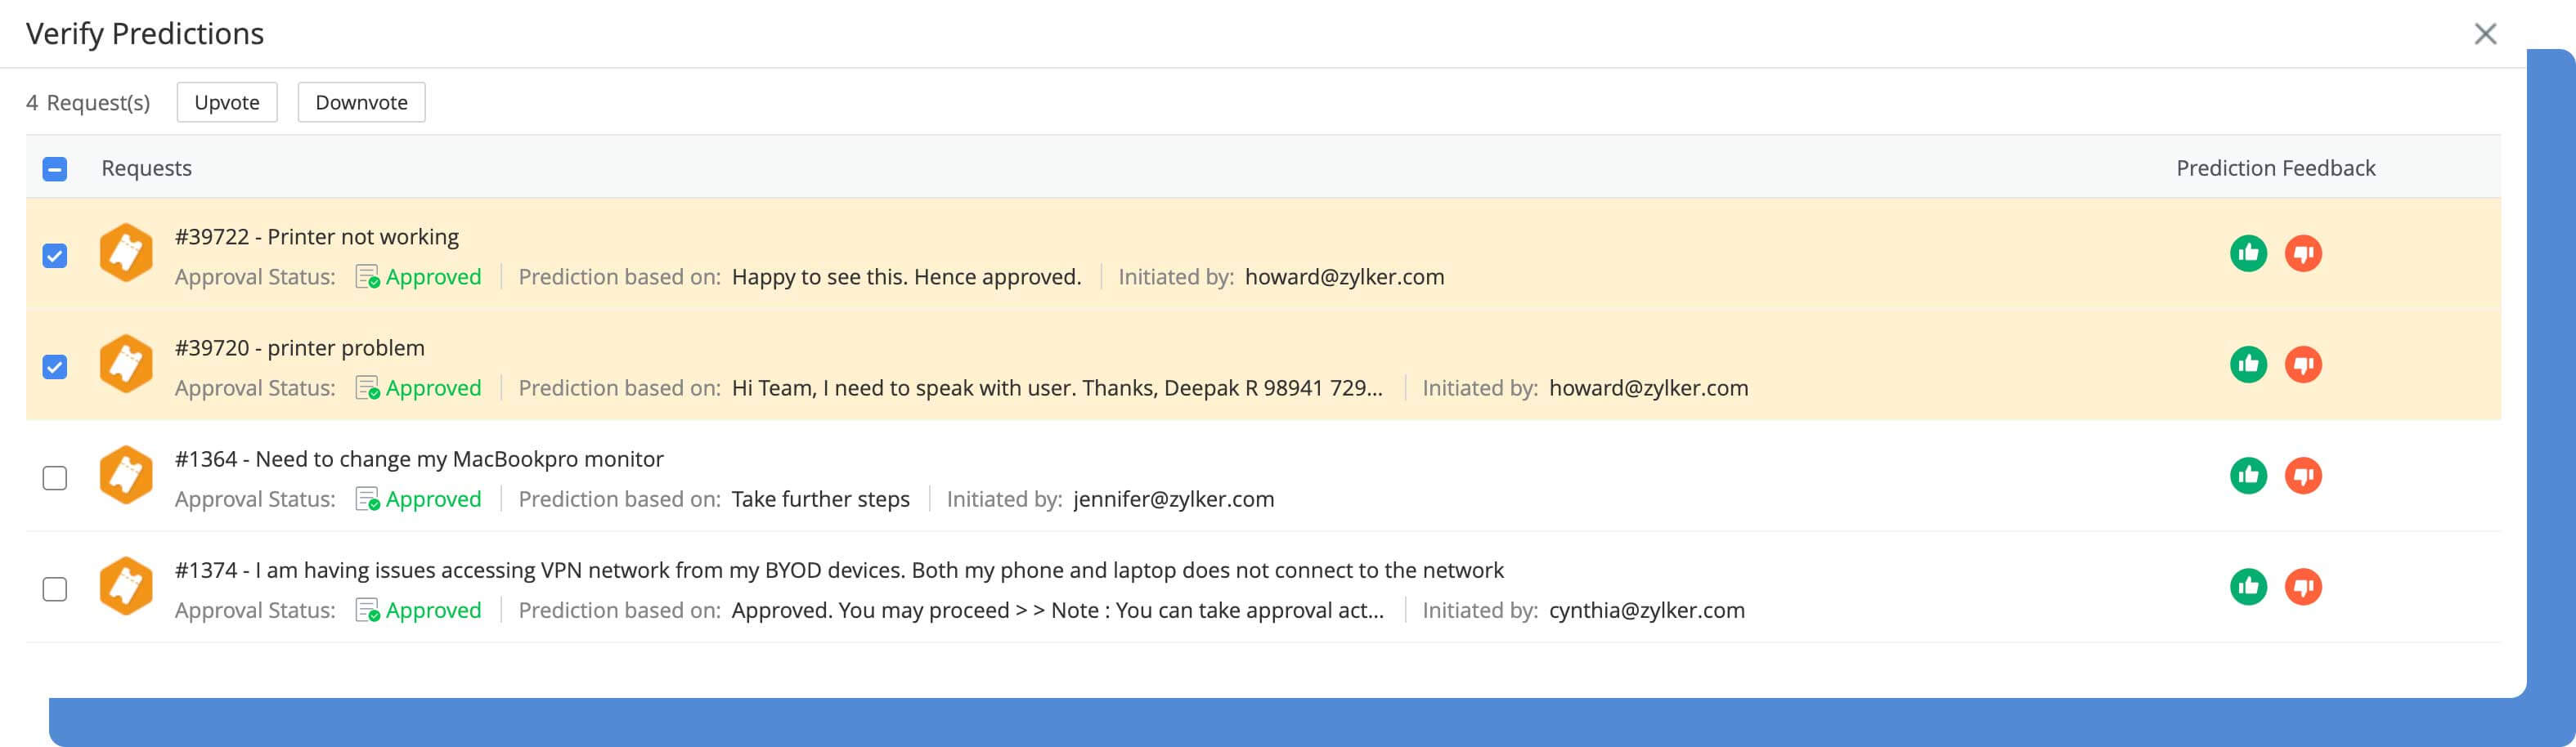The width and height of the screenshot is (2576, 747).
Task: Downvote prediction for printer problem request
Action: coord(2303,364)
